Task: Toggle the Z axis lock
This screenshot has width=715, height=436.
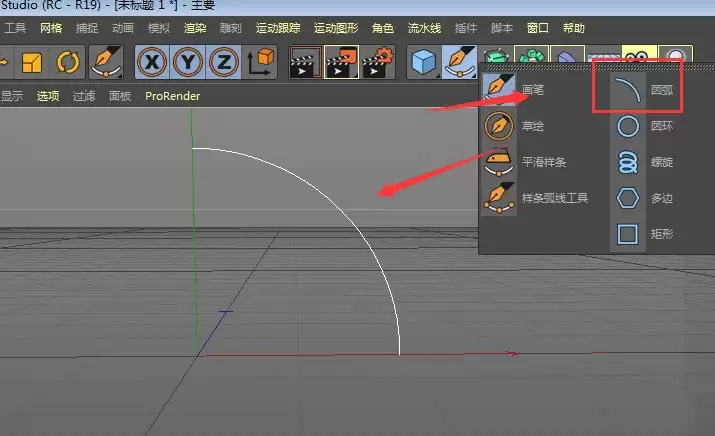Action: [x=223, y=62]
